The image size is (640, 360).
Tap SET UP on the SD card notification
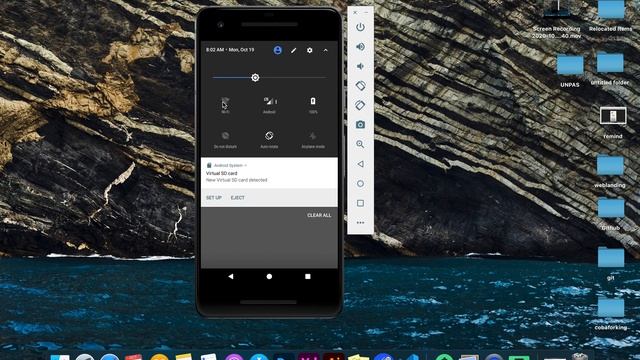(213, 198)
